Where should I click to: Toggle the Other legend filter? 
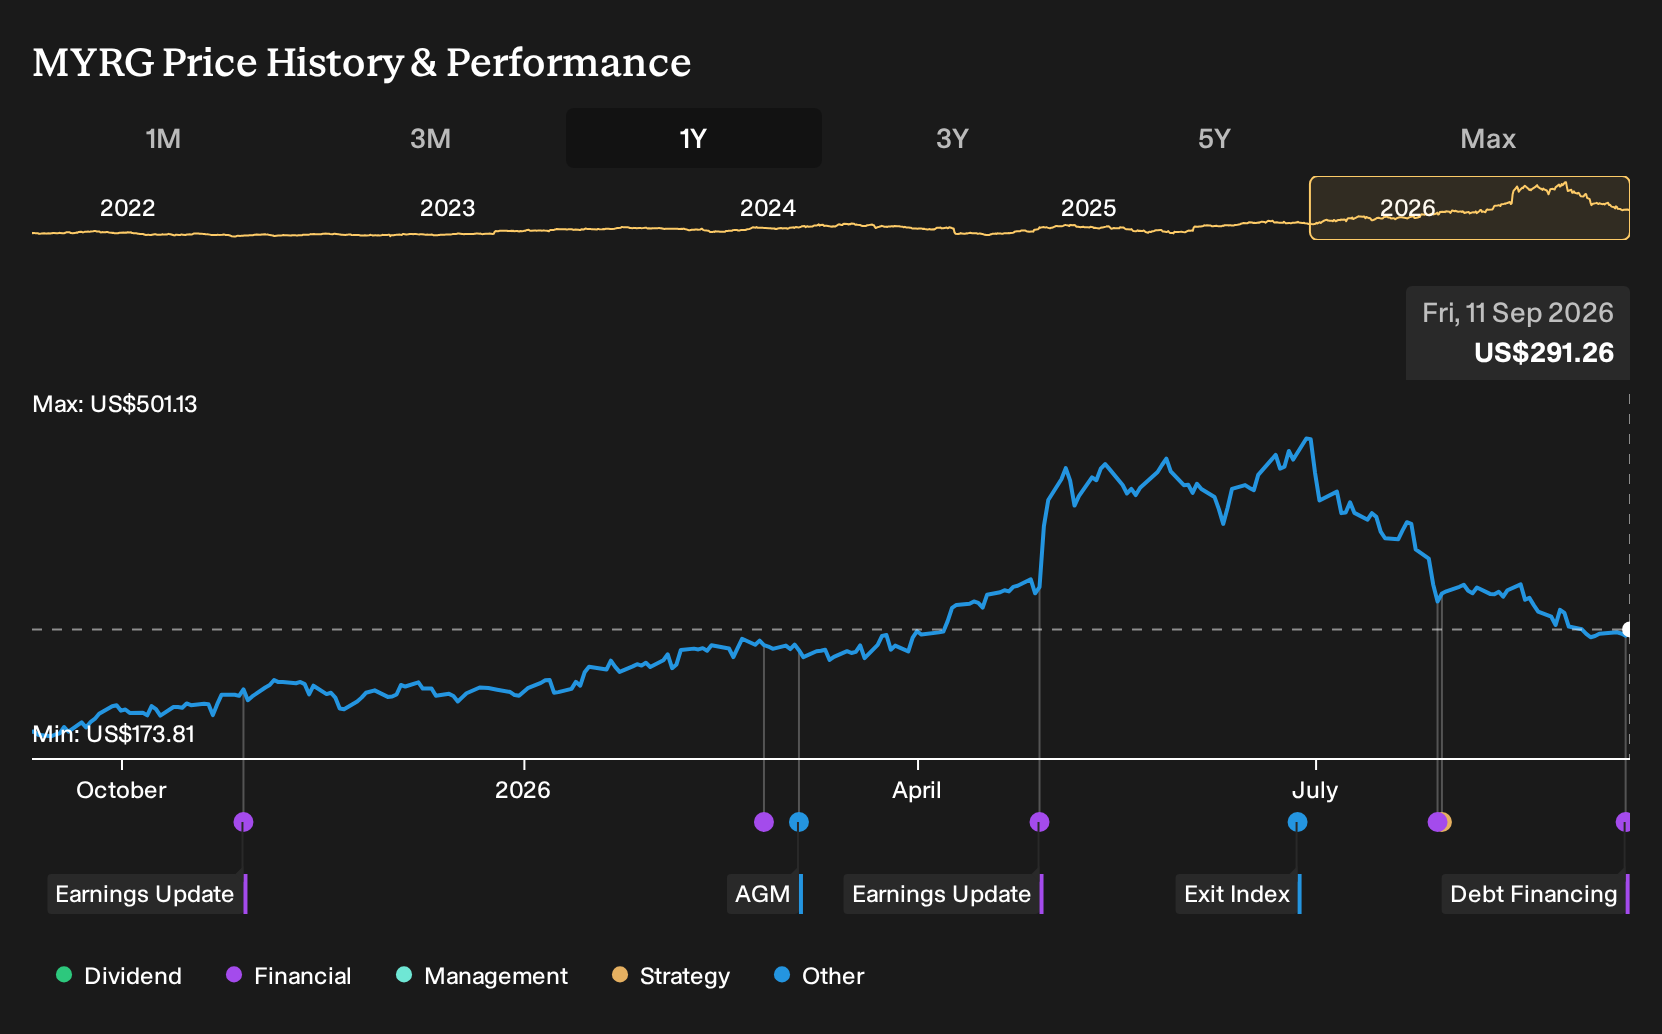(819, 976)
